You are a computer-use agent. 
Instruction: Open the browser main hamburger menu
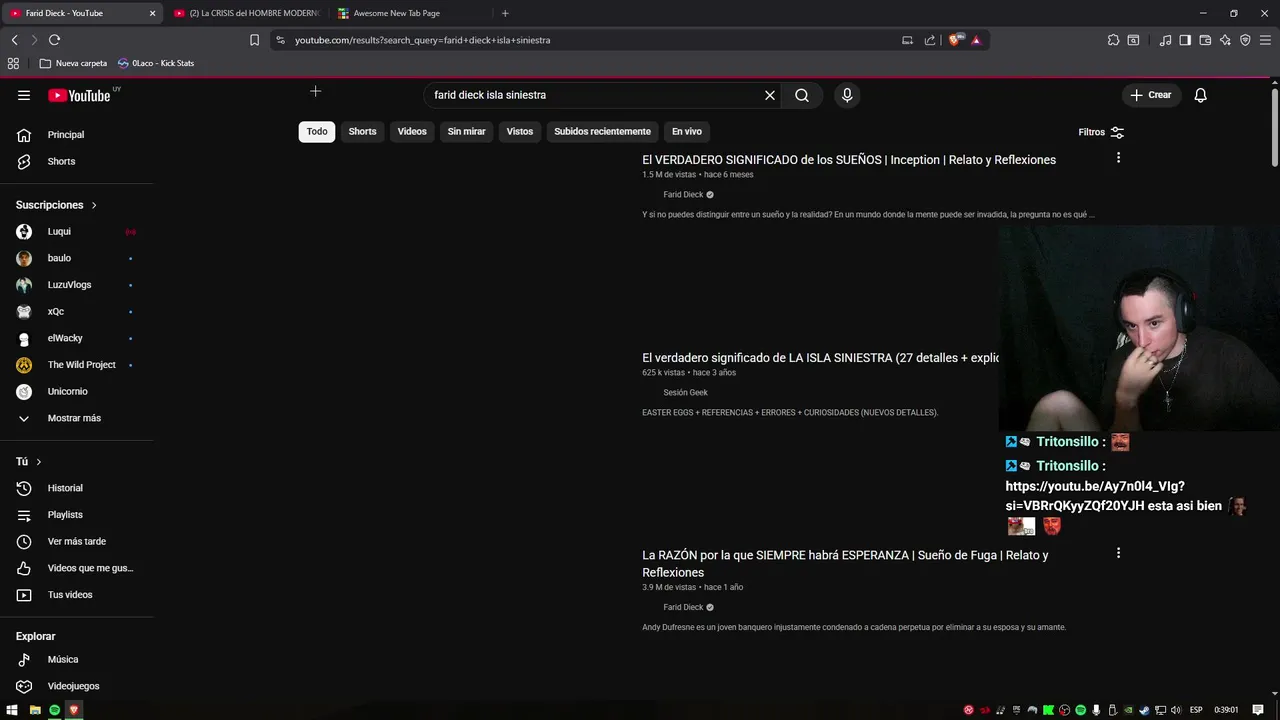tap(1265, 40)
